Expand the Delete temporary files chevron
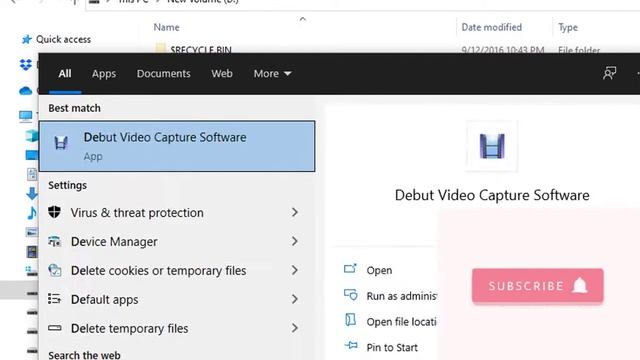 [x=295, y=328]
